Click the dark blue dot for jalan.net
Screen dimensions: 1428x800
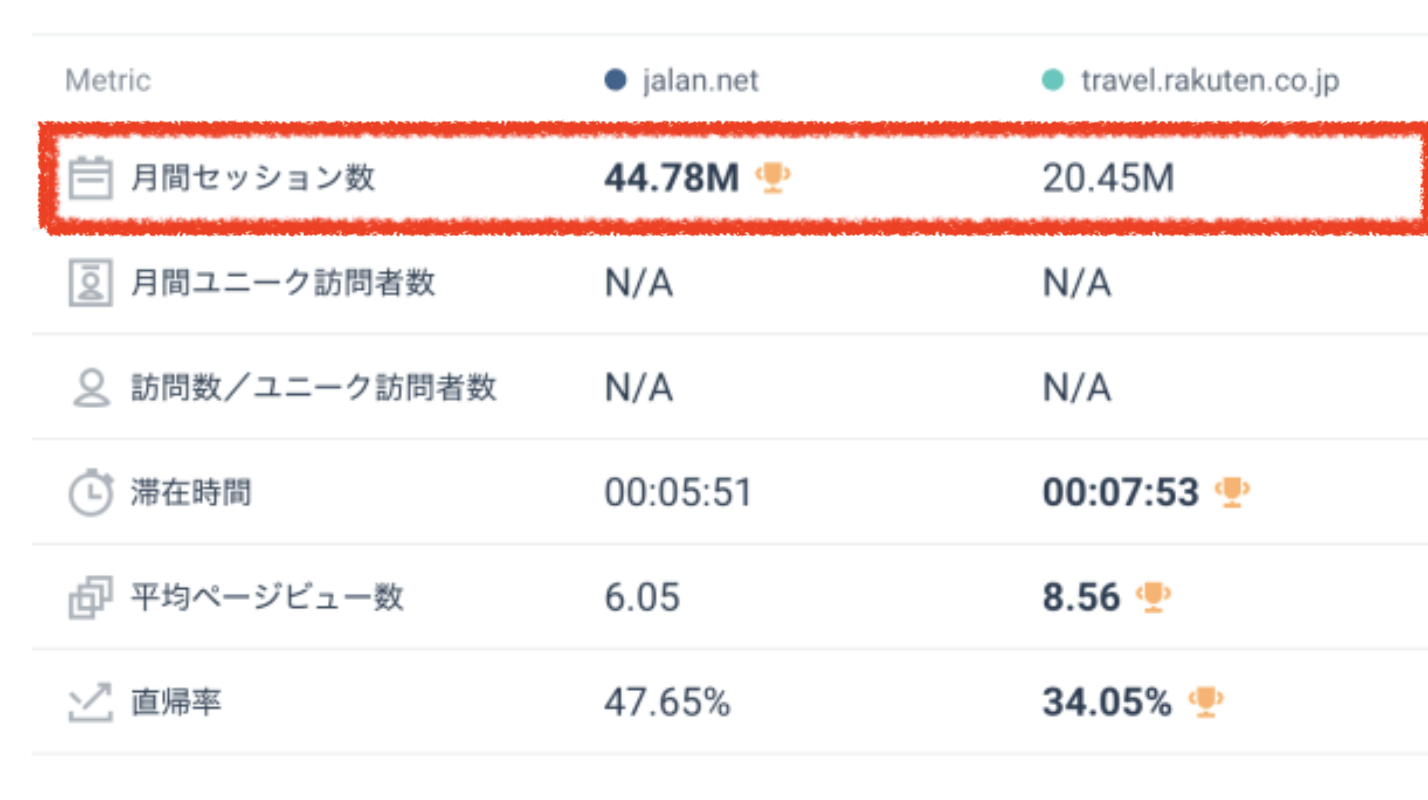pos(616,80)
